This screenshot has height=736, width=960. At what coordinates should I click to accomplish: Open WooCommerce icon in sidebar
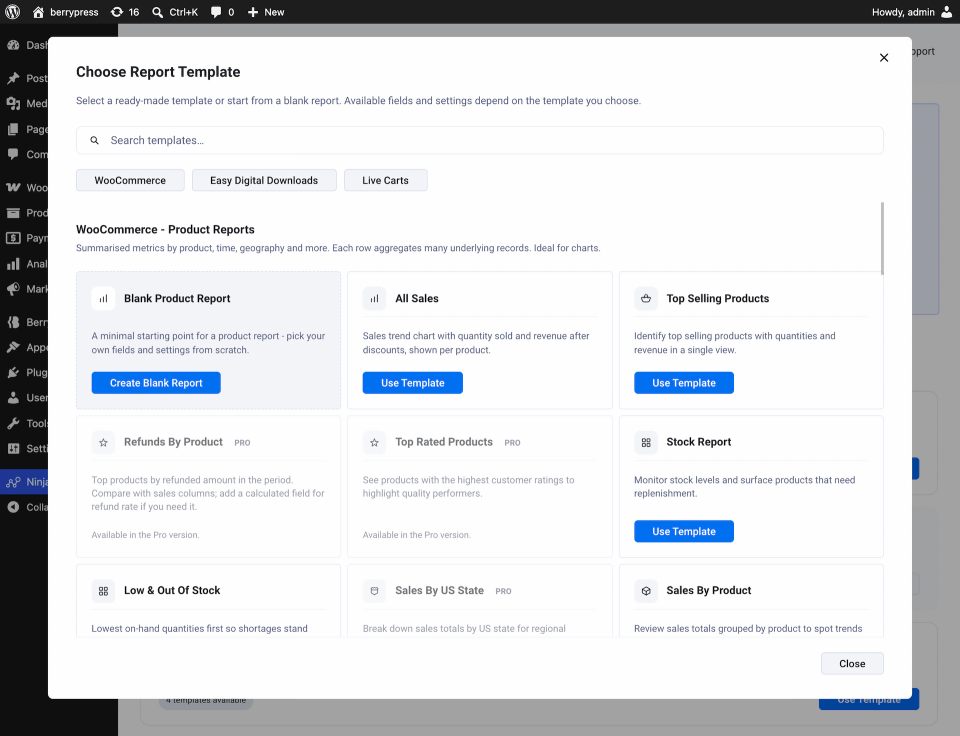coord(13,187)
